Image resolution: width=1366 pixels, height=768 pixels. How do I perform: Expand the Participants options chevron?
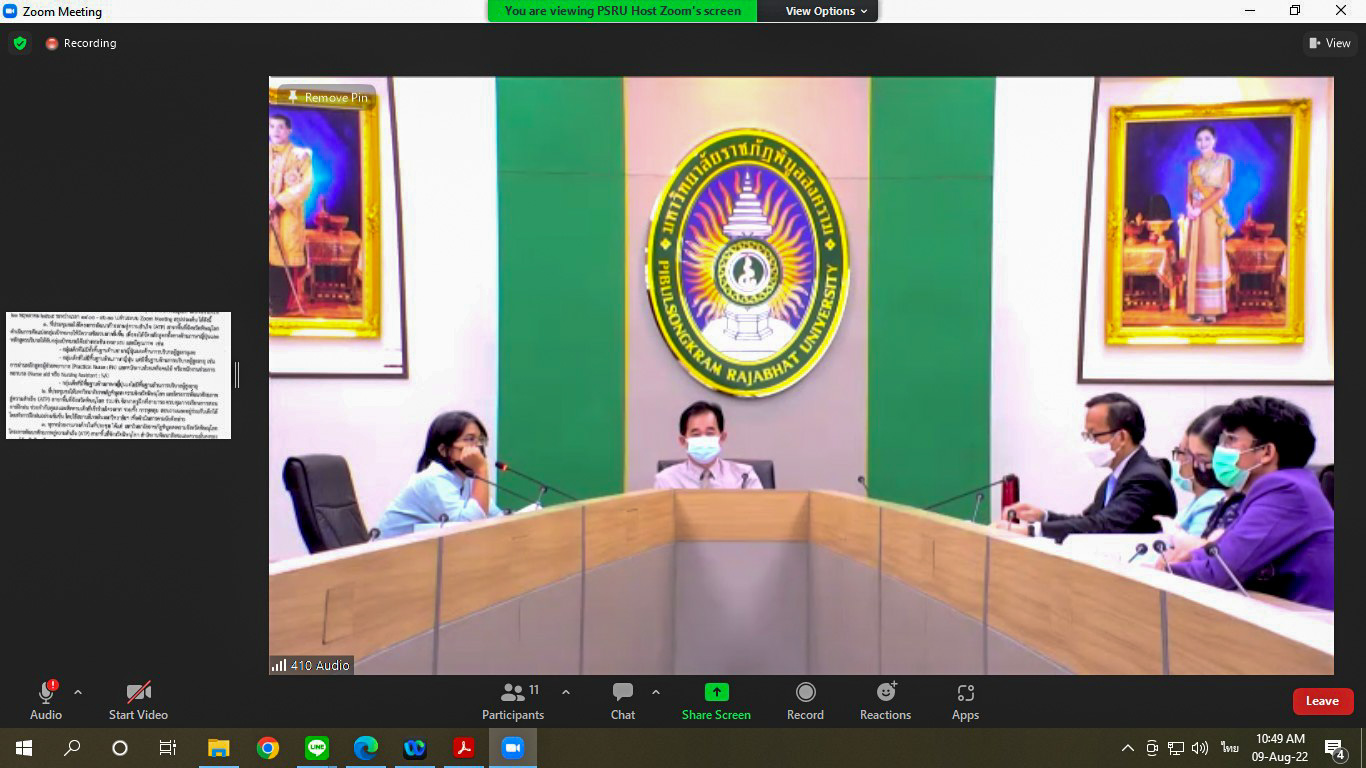566,692
